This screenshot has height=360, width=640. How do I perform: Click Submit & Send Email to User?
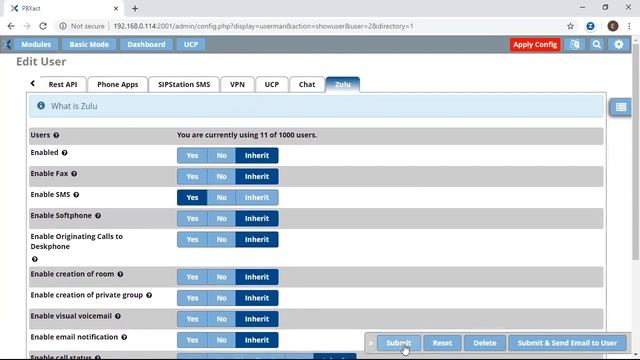click(x=567, y=343)
